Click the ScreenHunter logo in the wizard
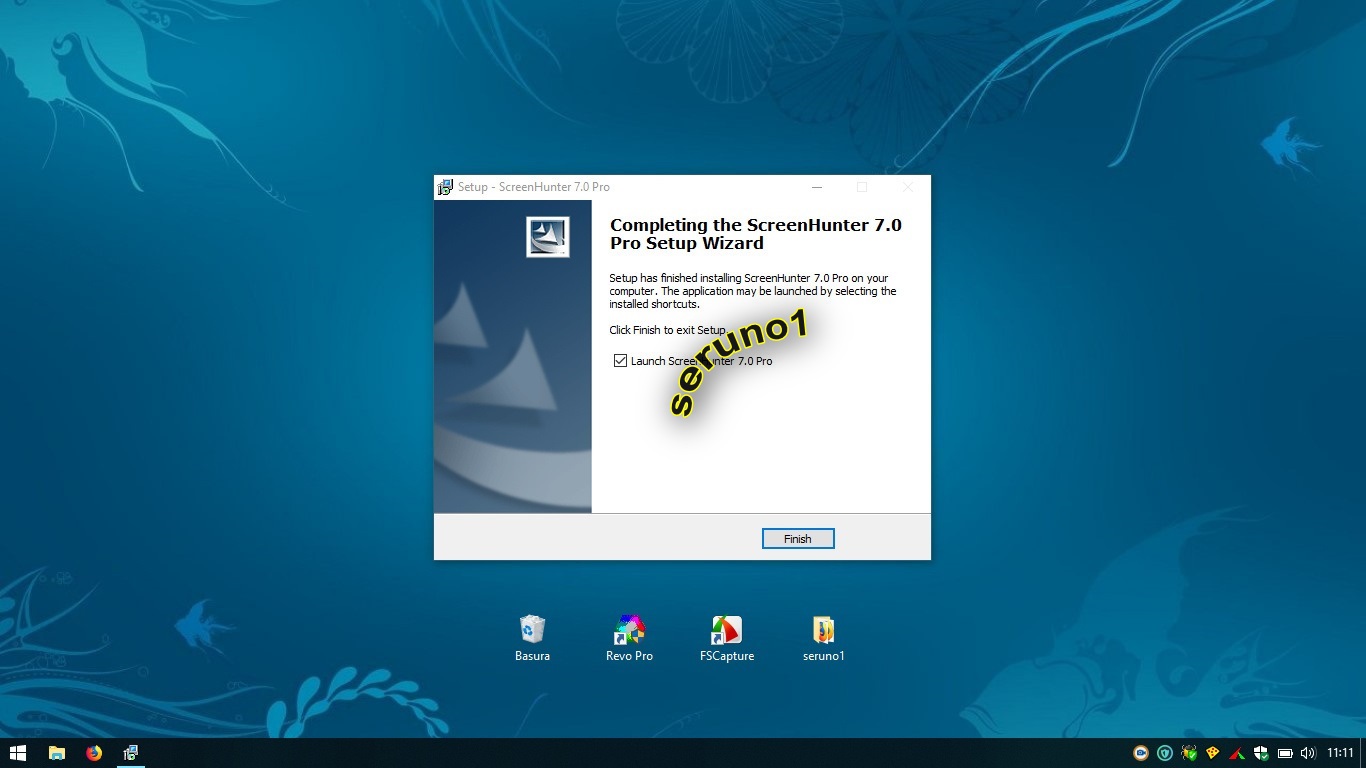Image resolution: width=1366 pixels, height=768 pixels. tap(547, 237)
